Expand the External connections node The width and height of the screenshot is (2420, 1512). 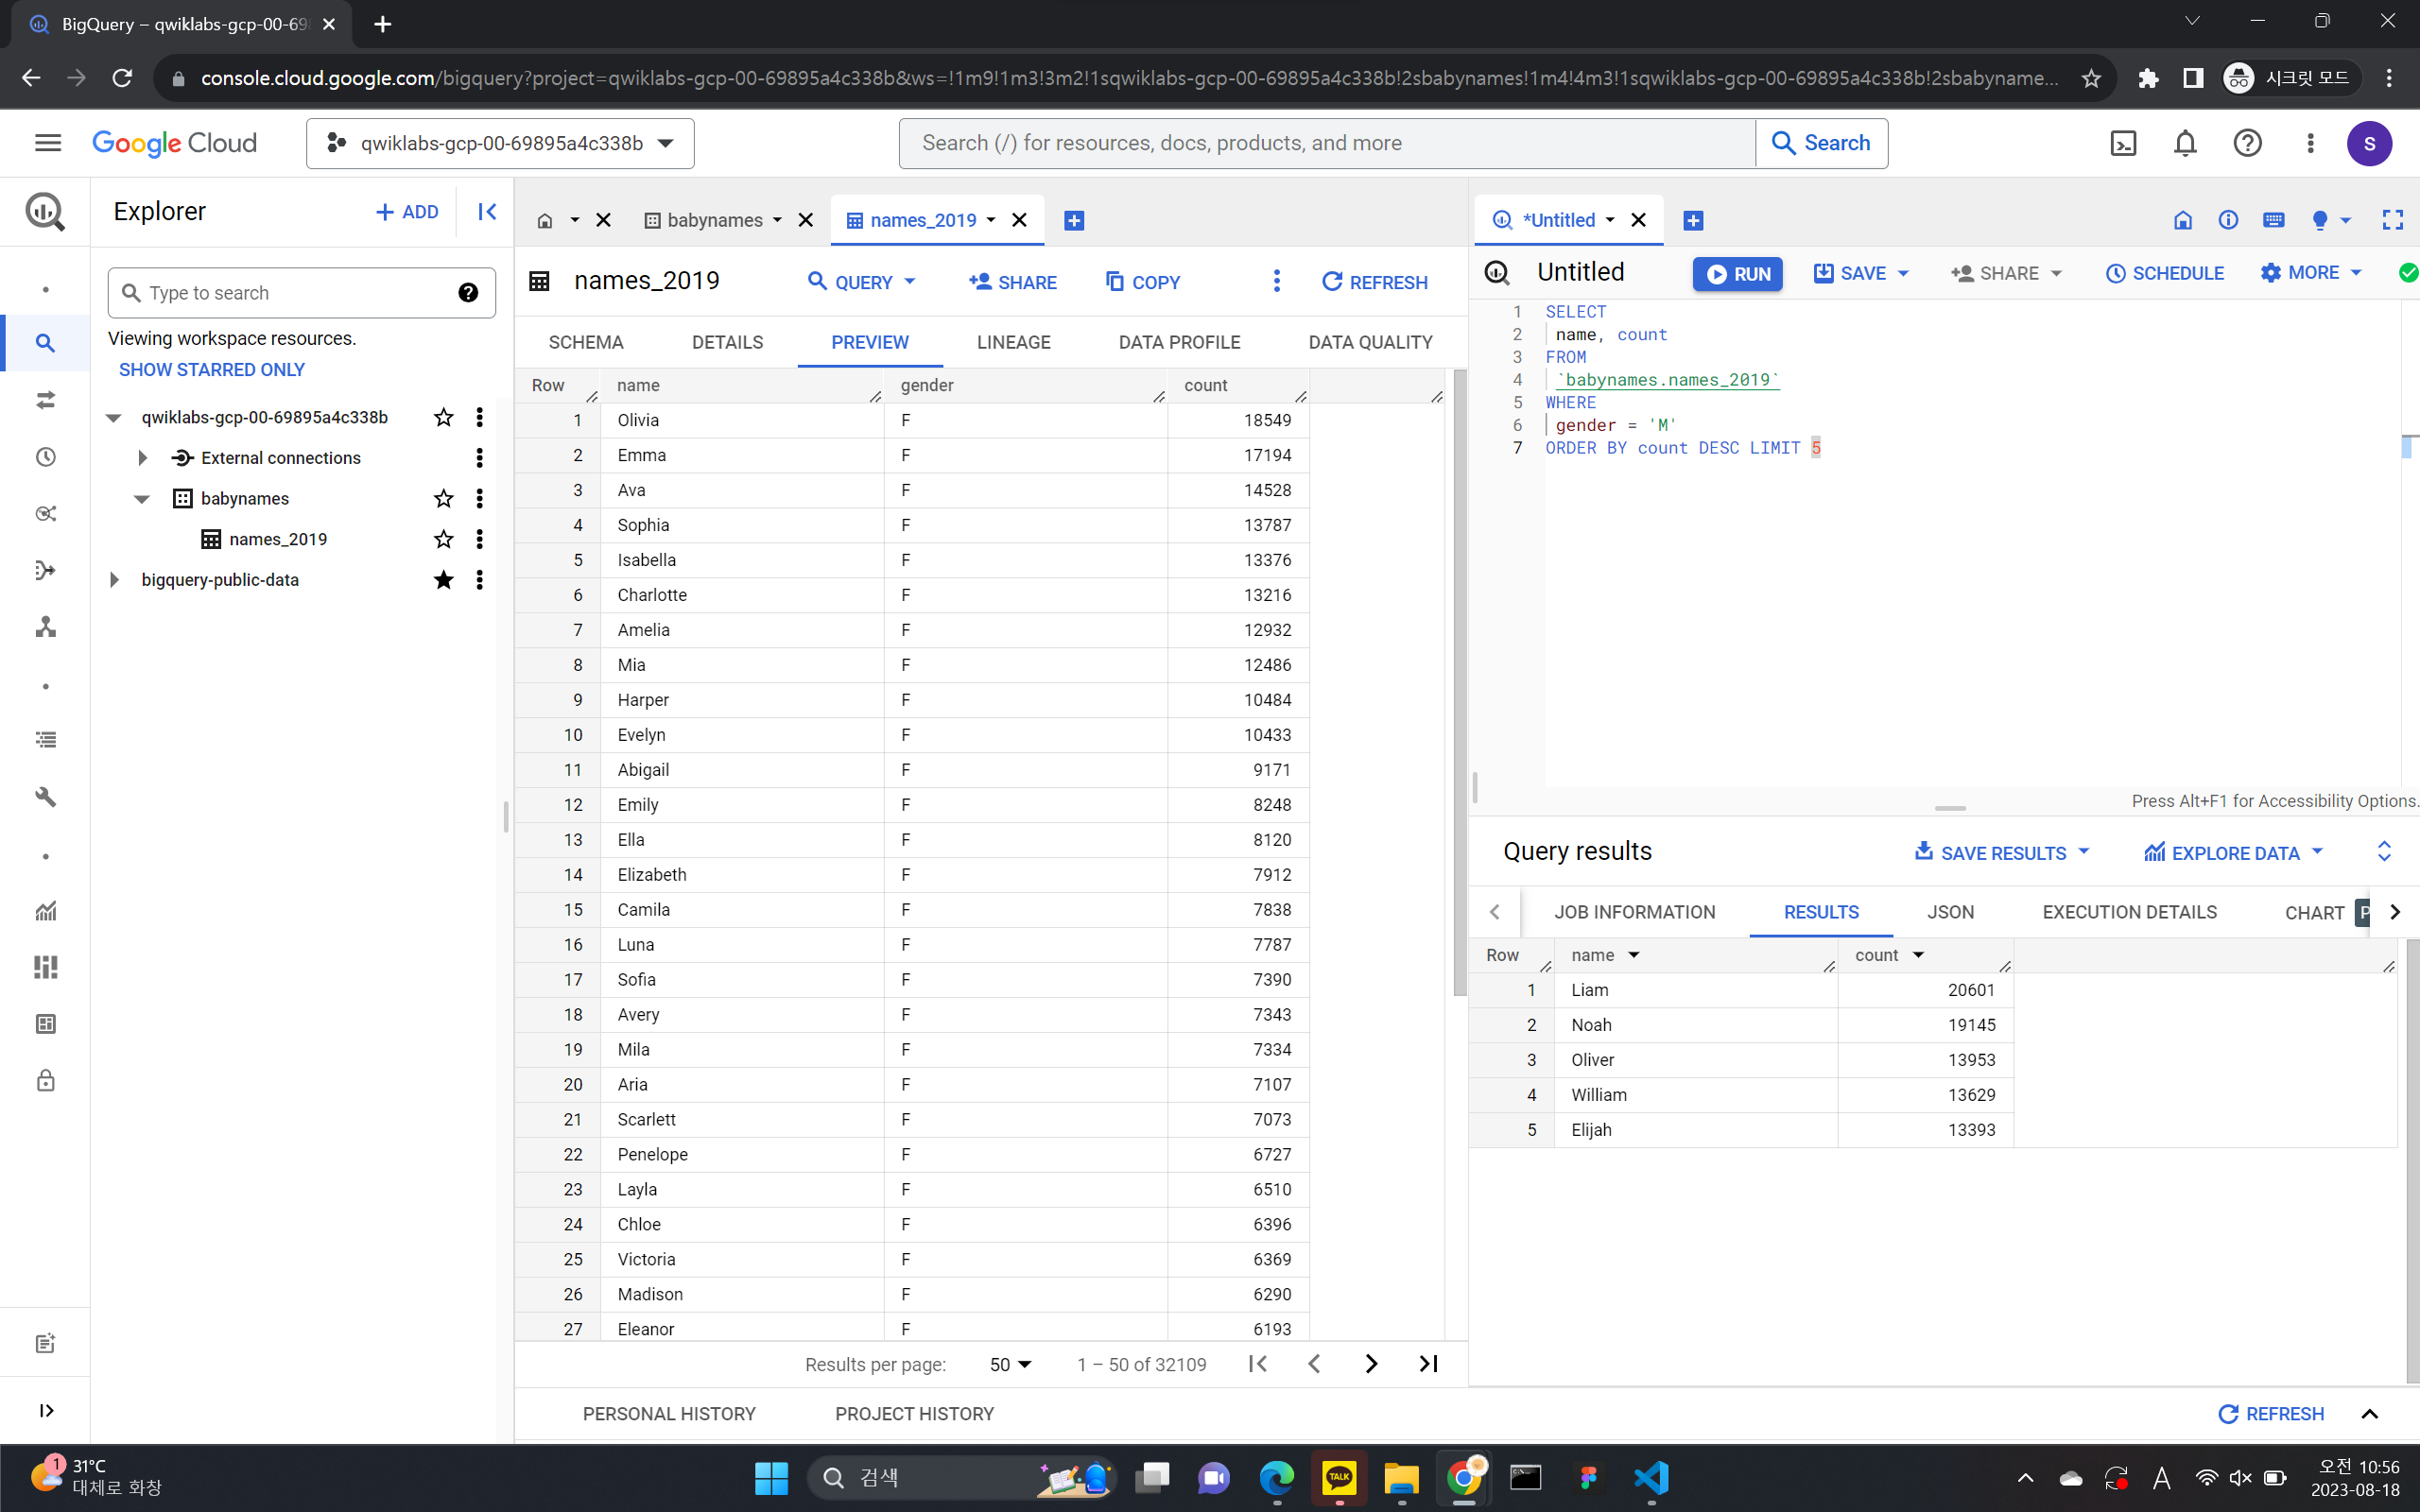coord(142,457)
